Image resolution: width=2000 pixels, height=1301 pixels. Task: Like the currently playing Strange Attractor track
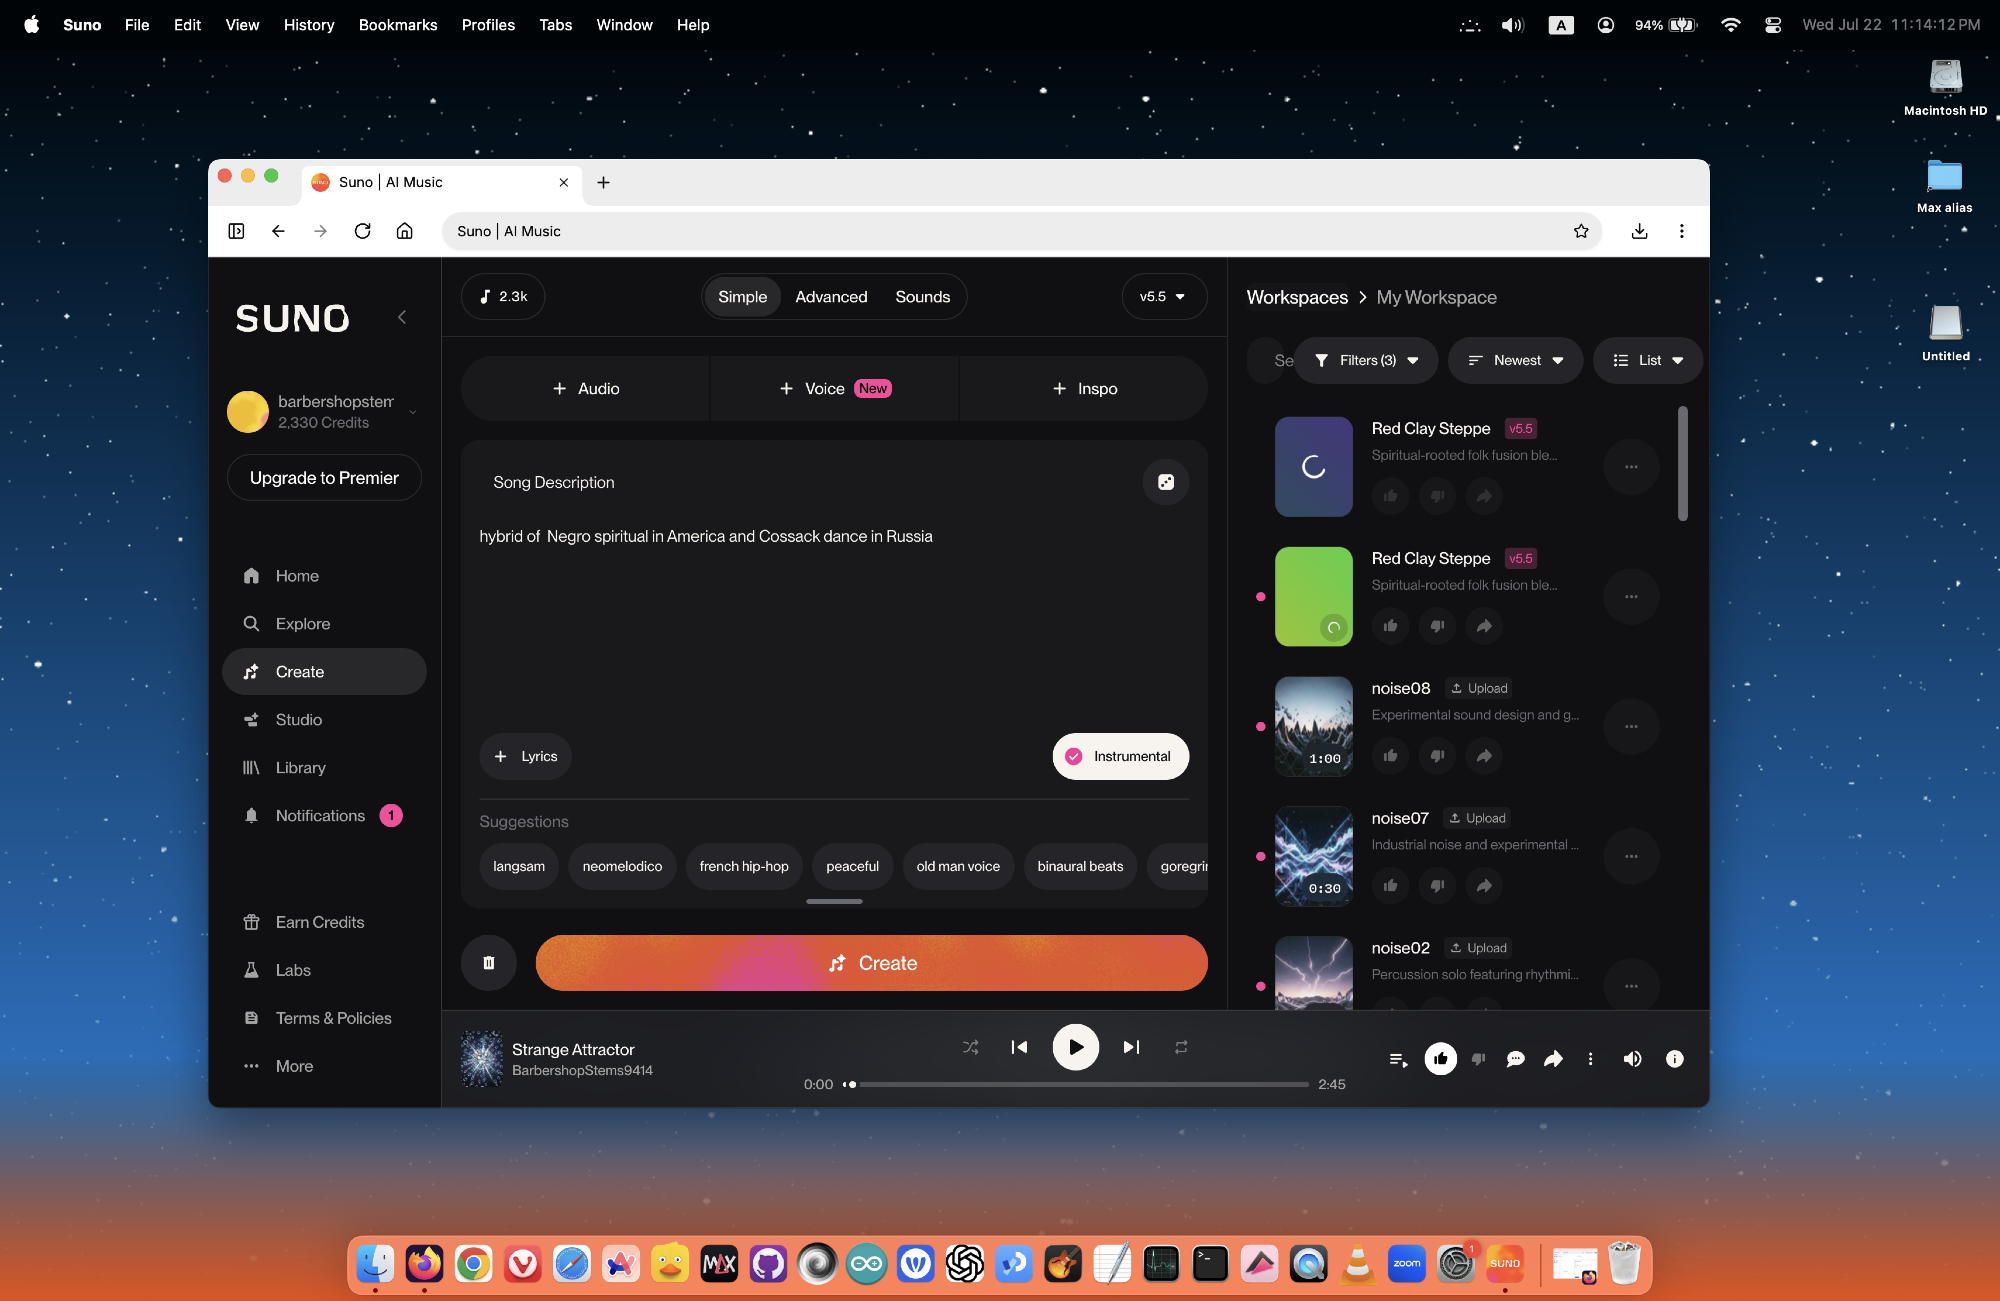[1440, 1059]
